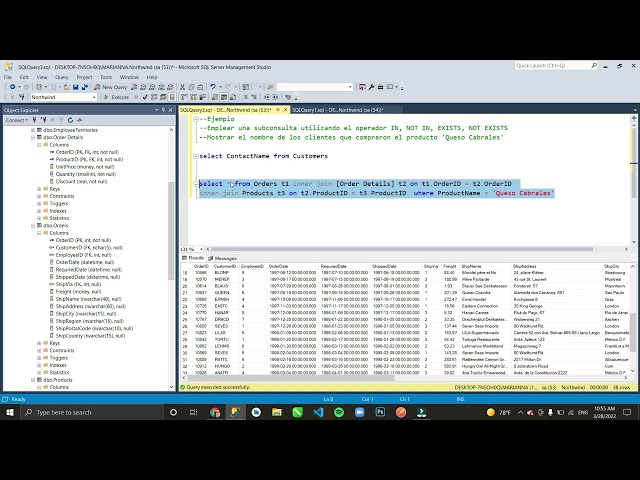Click the Filter icon in Object Explorer

pyautogui.click(x=61, y=120)
